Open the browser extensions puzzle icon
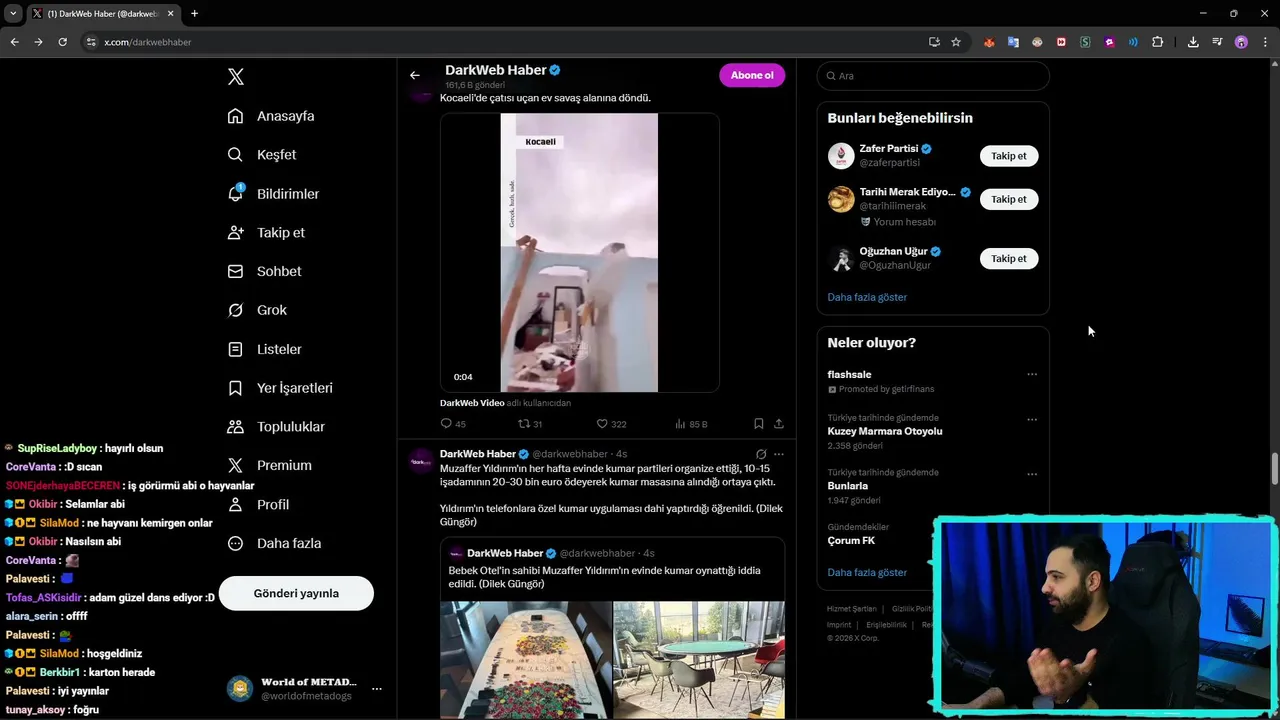 [1158, 42]
